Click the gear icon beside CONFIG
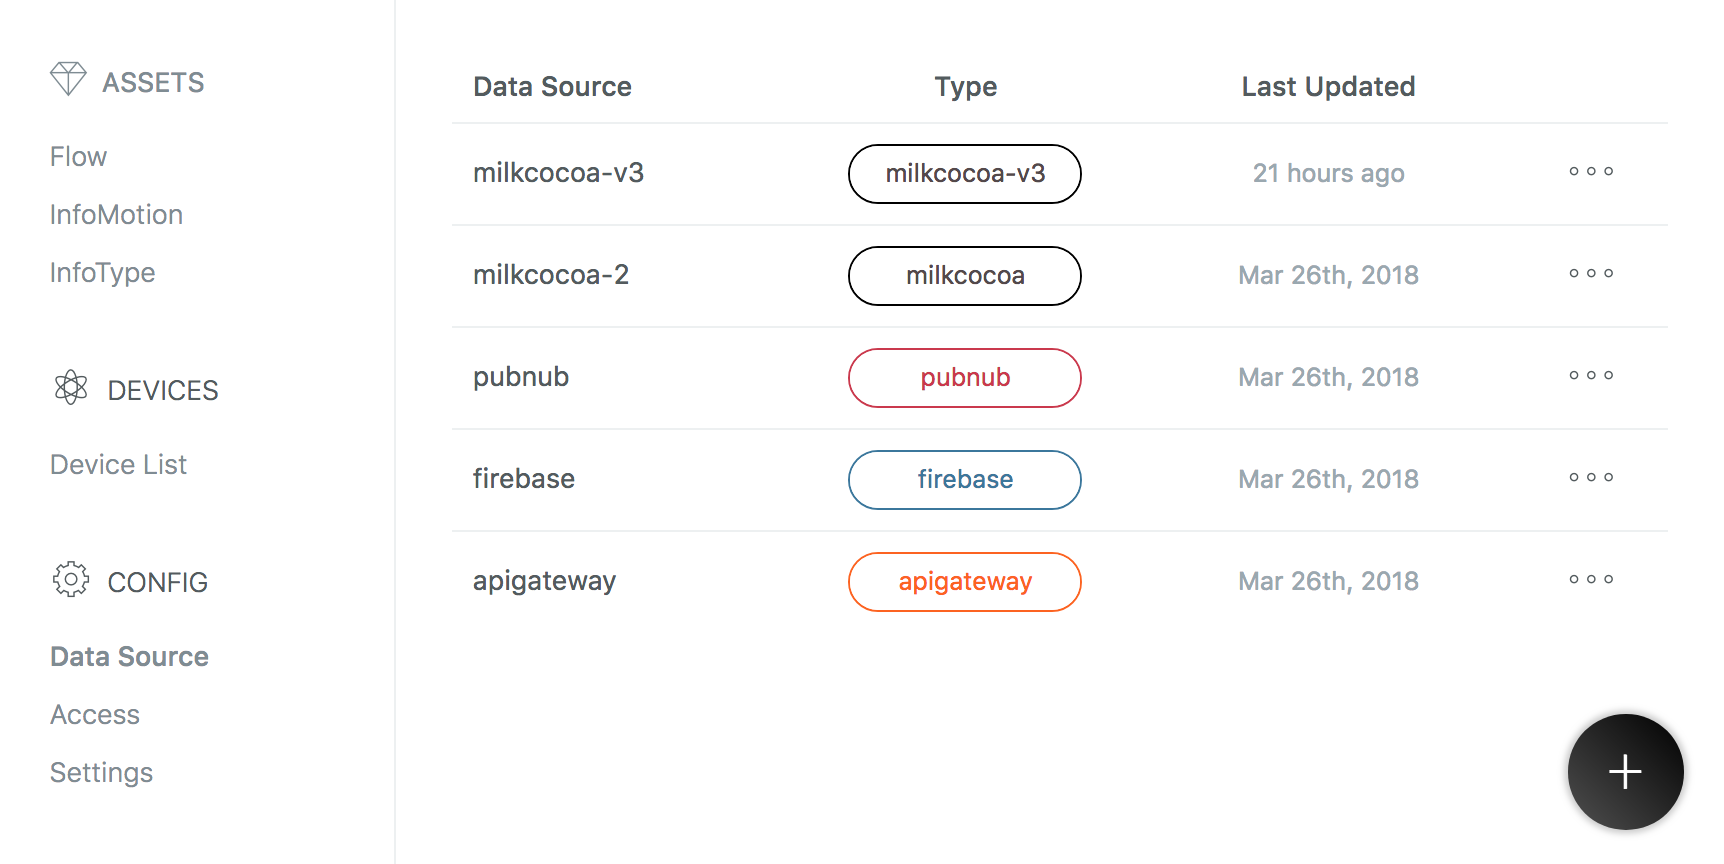Screen dimensions: 1724x864 71,579
